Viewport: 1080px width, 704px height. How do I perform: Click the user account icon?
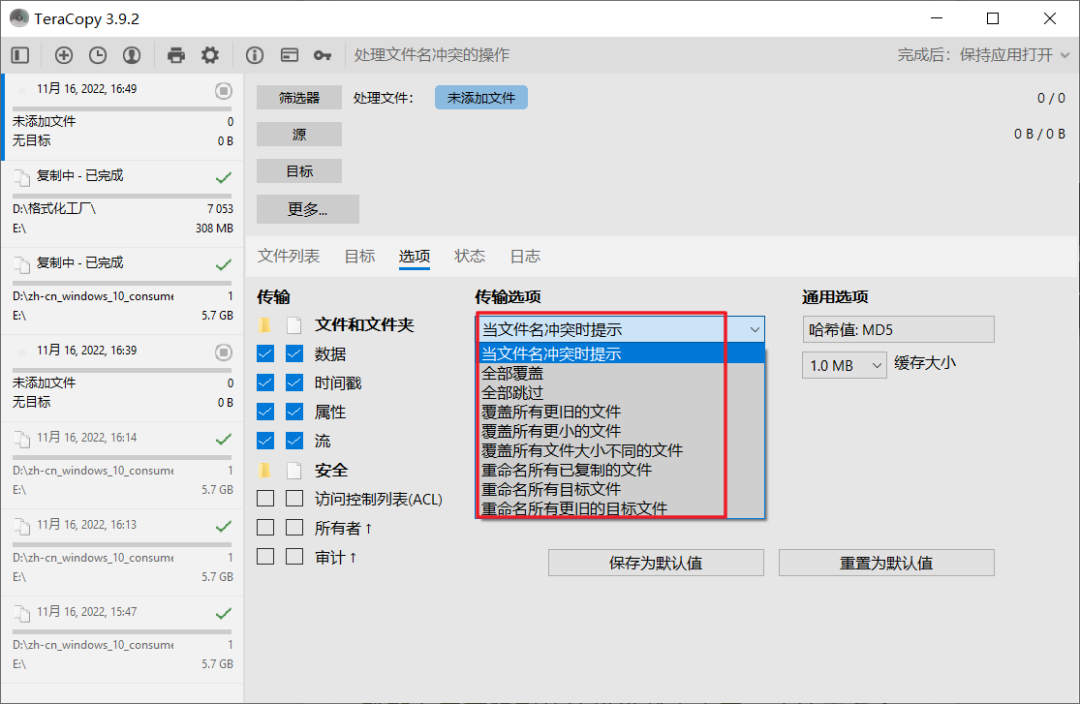tap(131, 55)
